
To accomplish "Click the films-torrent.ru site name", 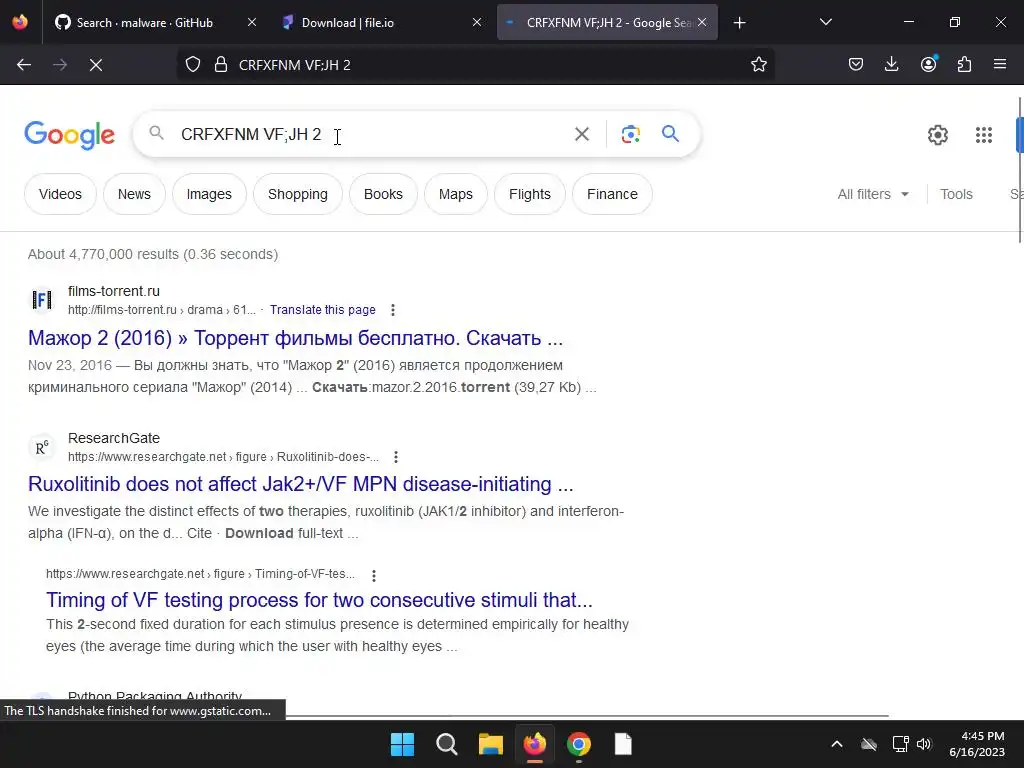I will [114, 291].
